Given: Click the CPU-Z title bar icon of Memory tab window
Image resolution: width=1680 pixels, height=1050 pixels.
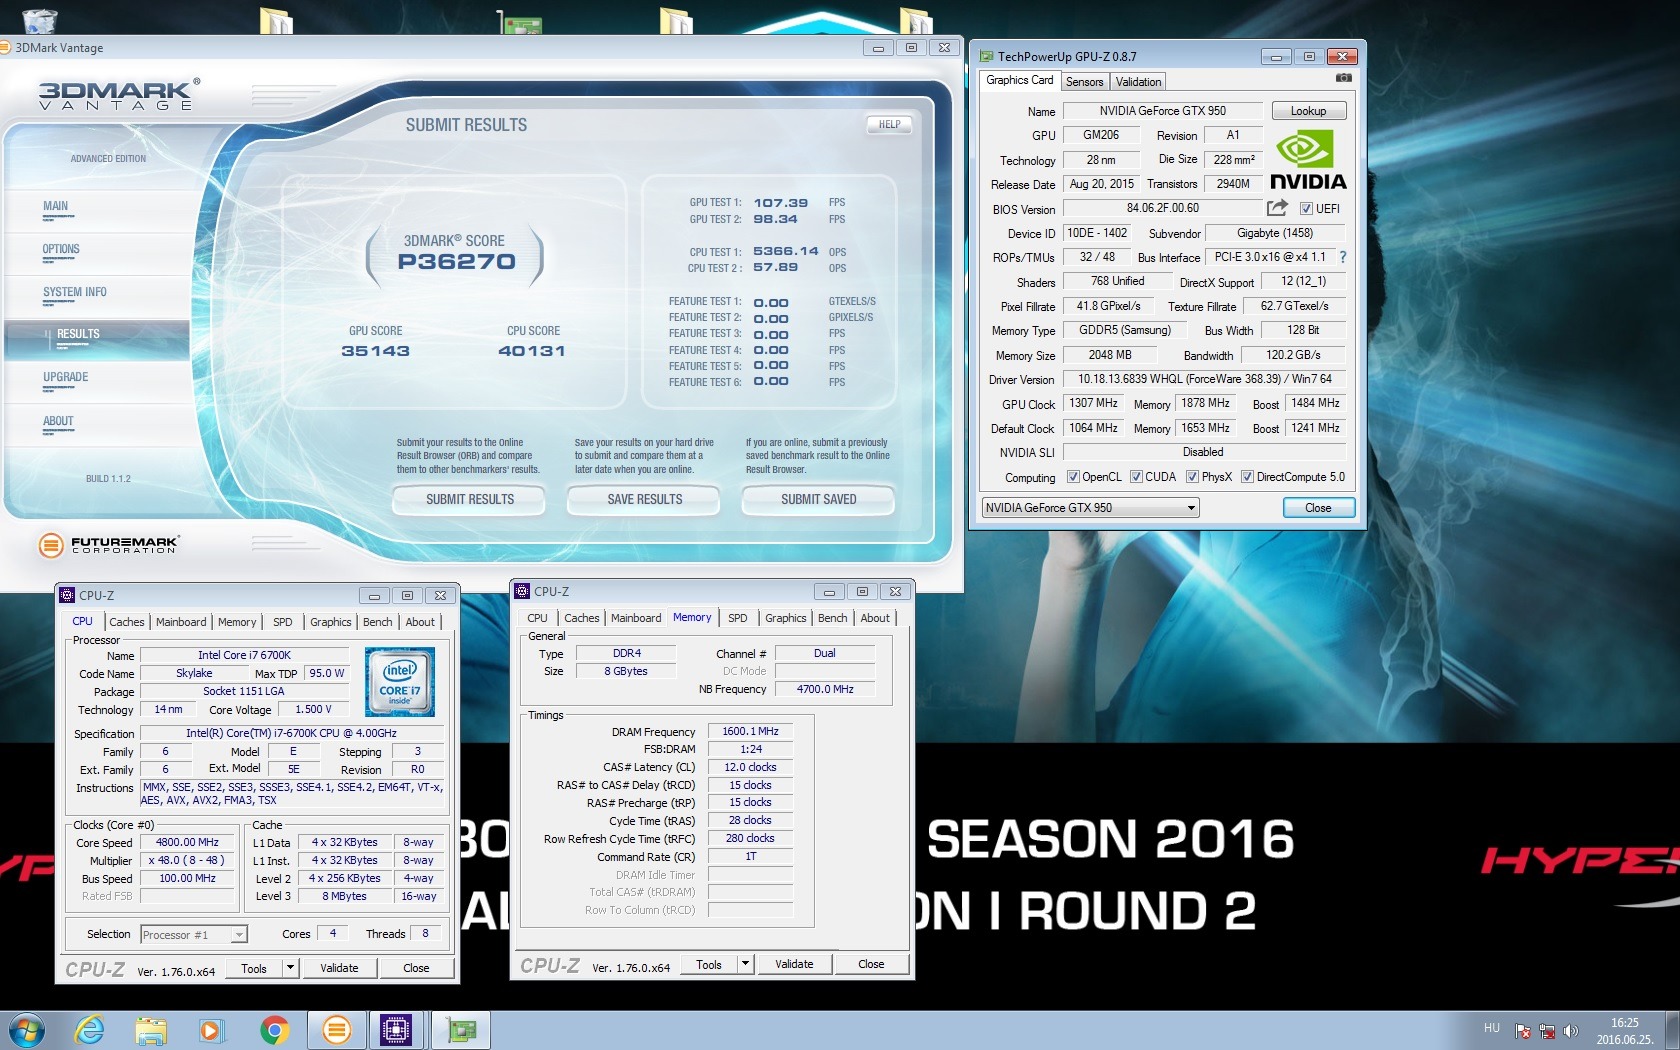Looking at the screenshot, I should [x=522, y=591].
